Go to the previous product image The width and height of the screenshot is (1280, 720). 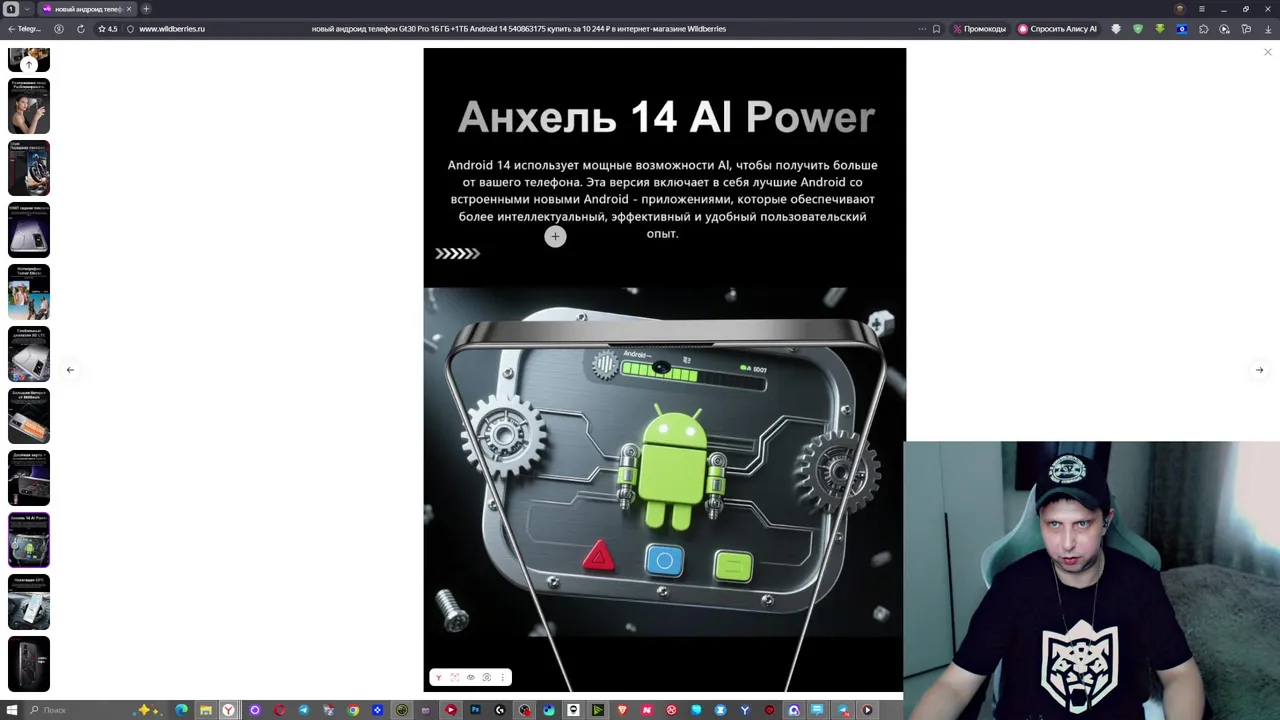coord(70,370)
